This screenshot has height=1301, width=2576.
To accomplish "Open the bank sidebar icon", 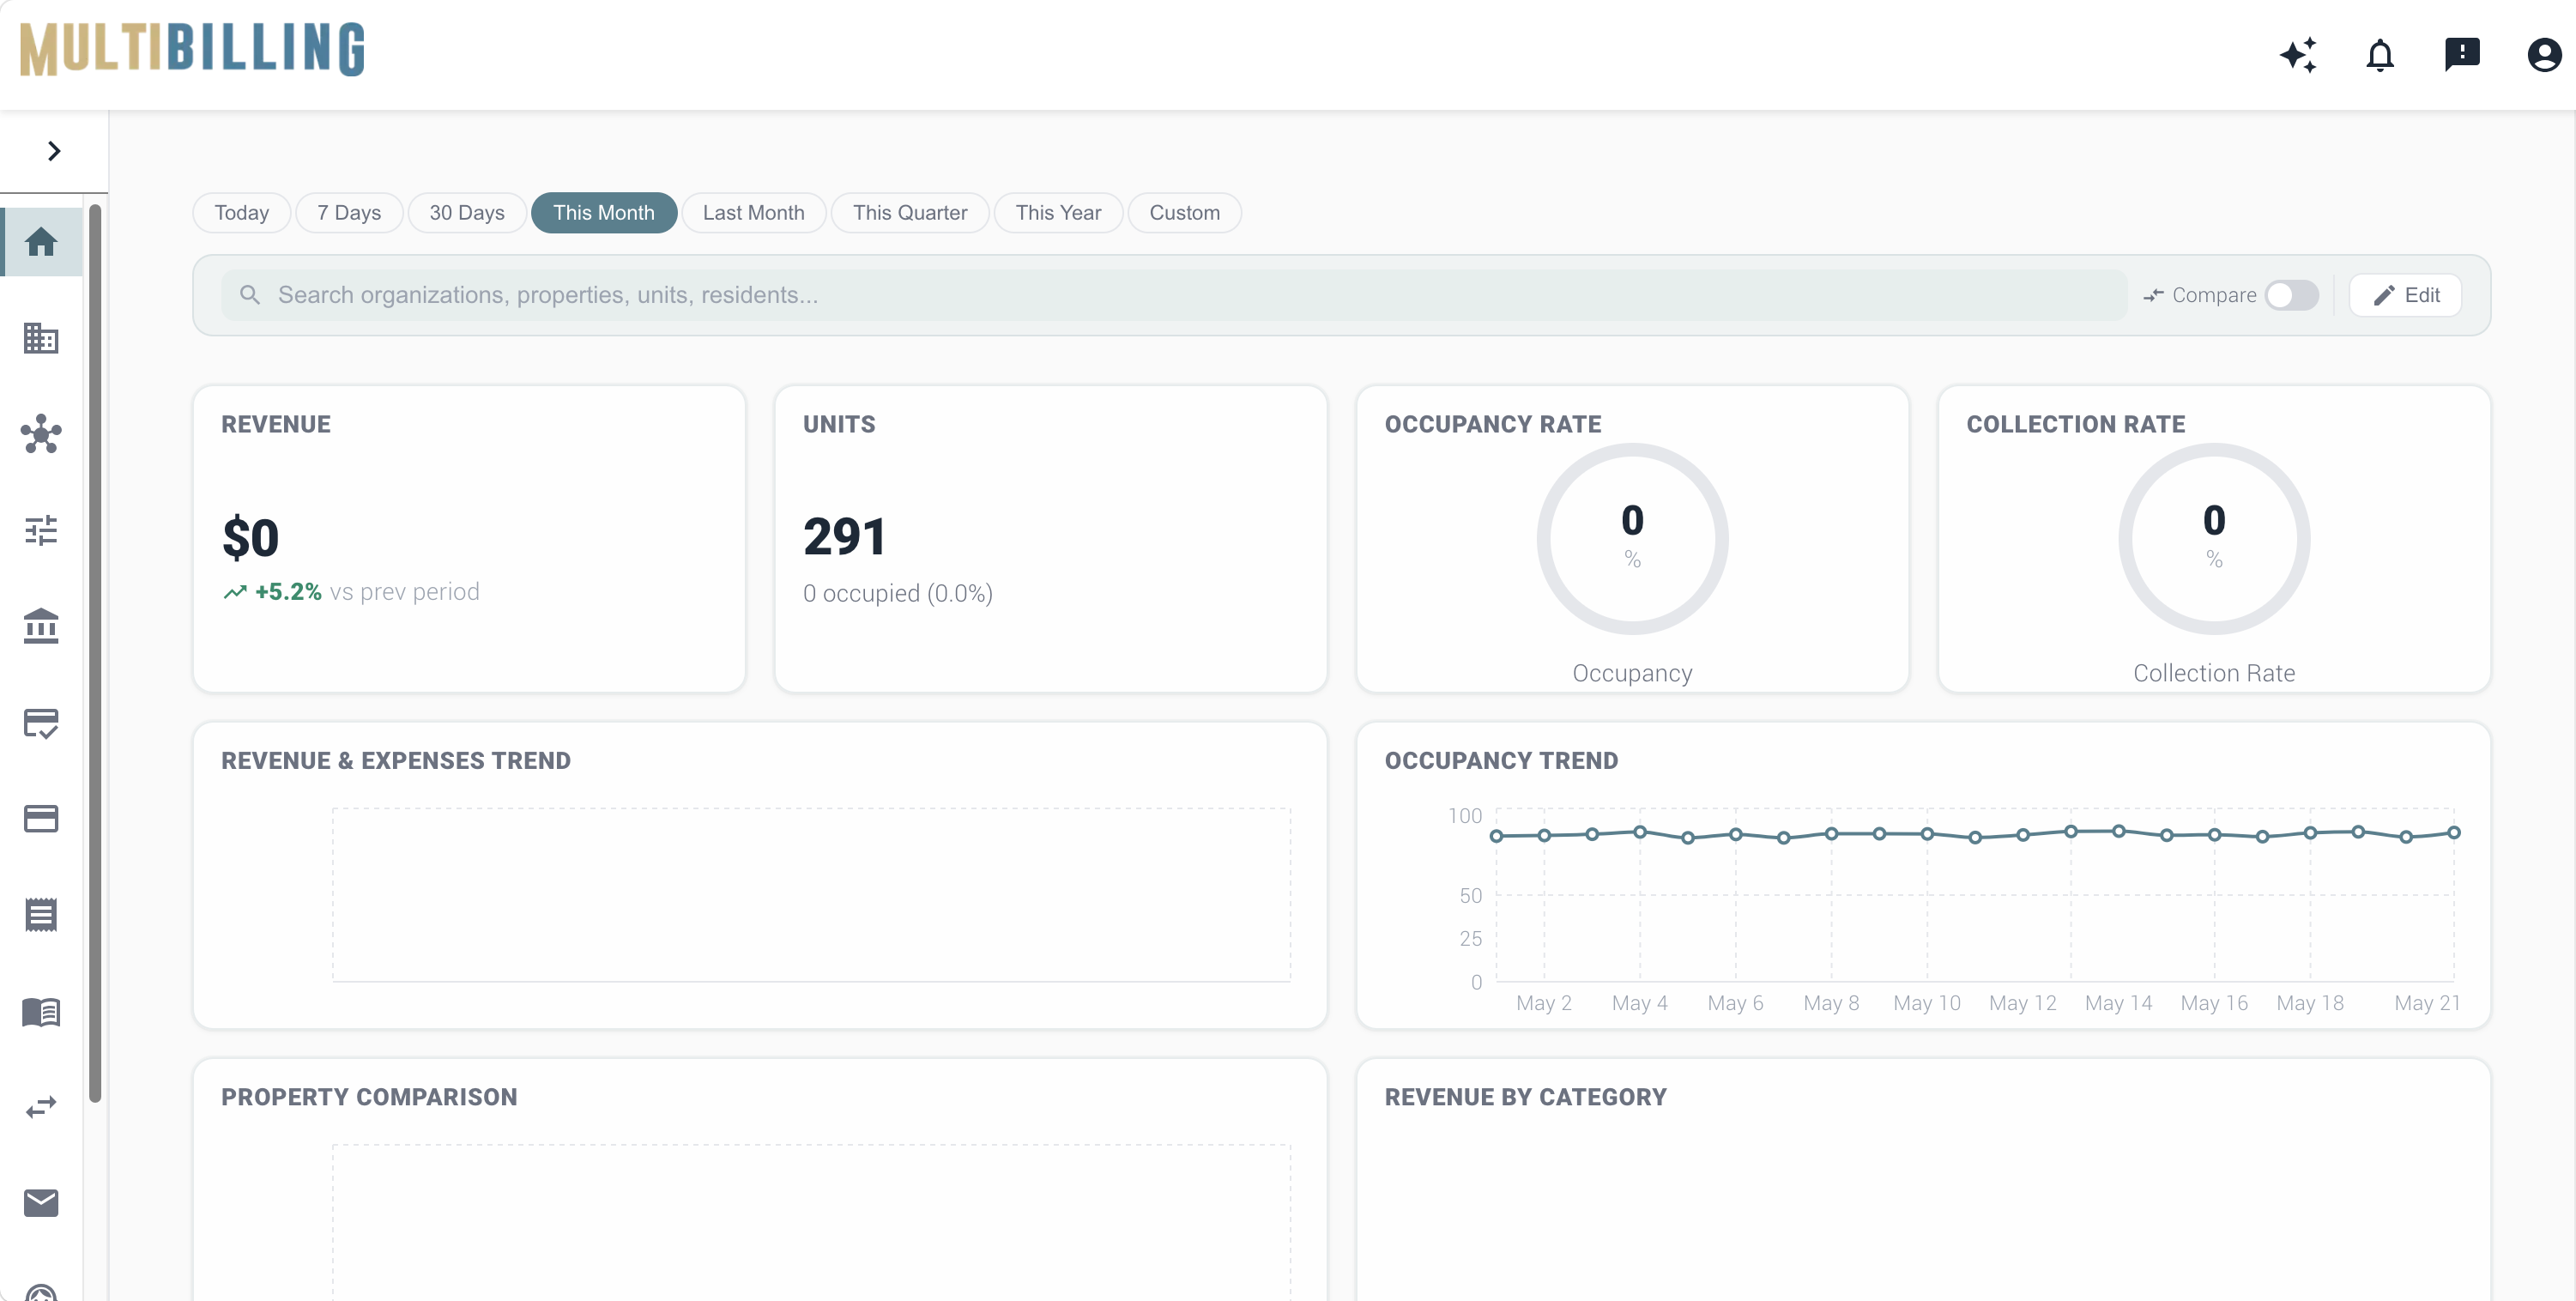I will click(x=41, y=626).
